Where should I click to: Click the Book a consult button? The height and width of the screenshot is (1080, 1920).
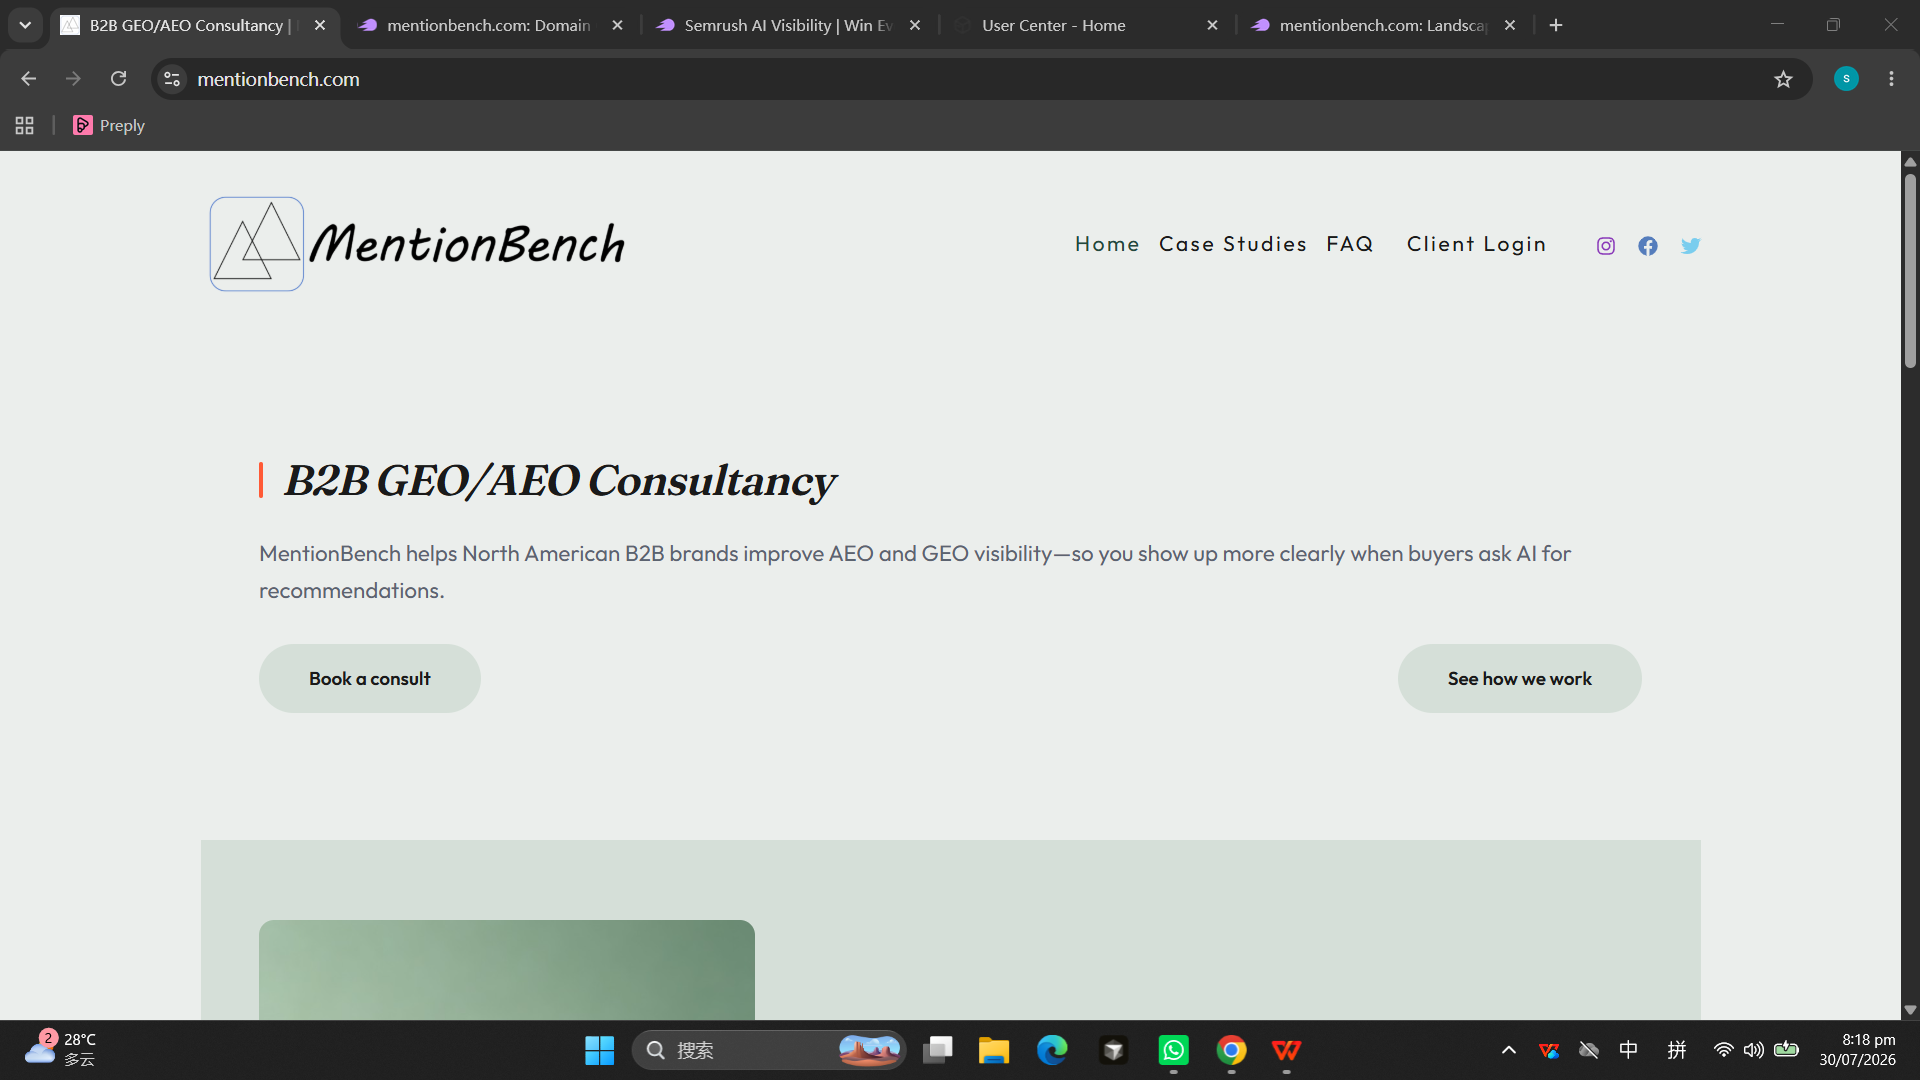coord(370,678)
